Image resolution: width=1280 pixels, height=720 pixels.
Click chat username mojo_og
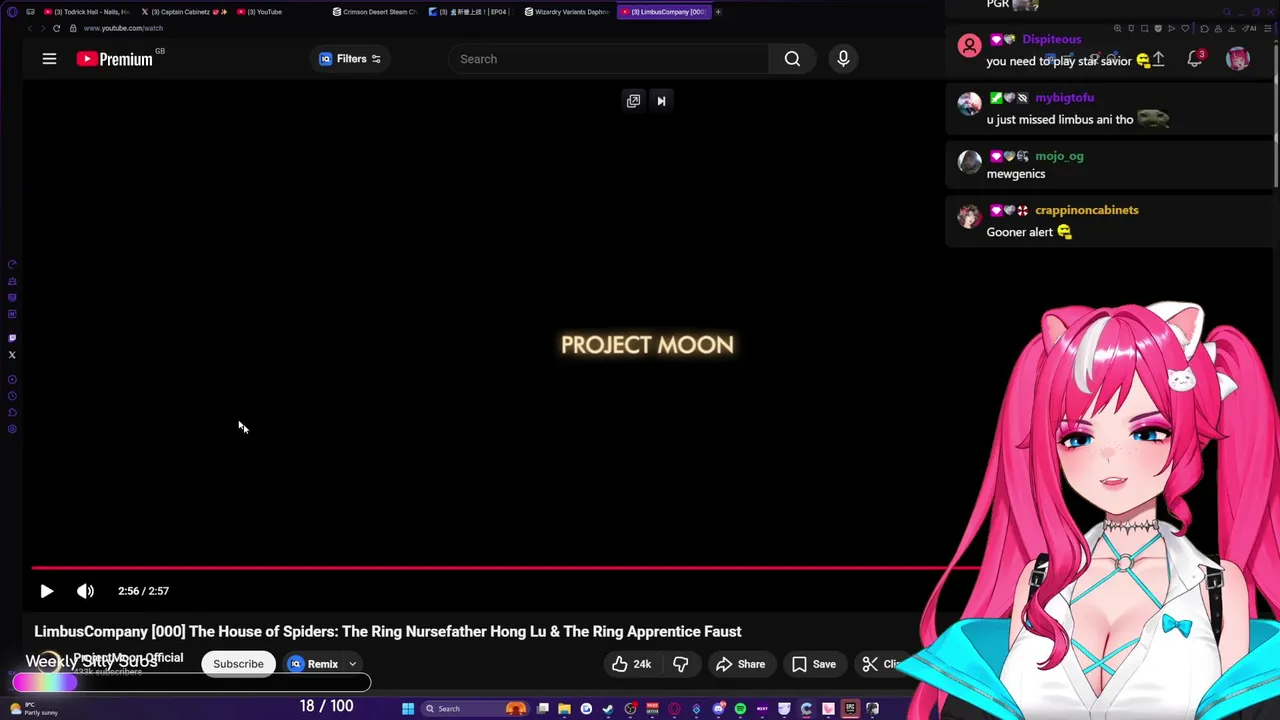[1059, 156]
